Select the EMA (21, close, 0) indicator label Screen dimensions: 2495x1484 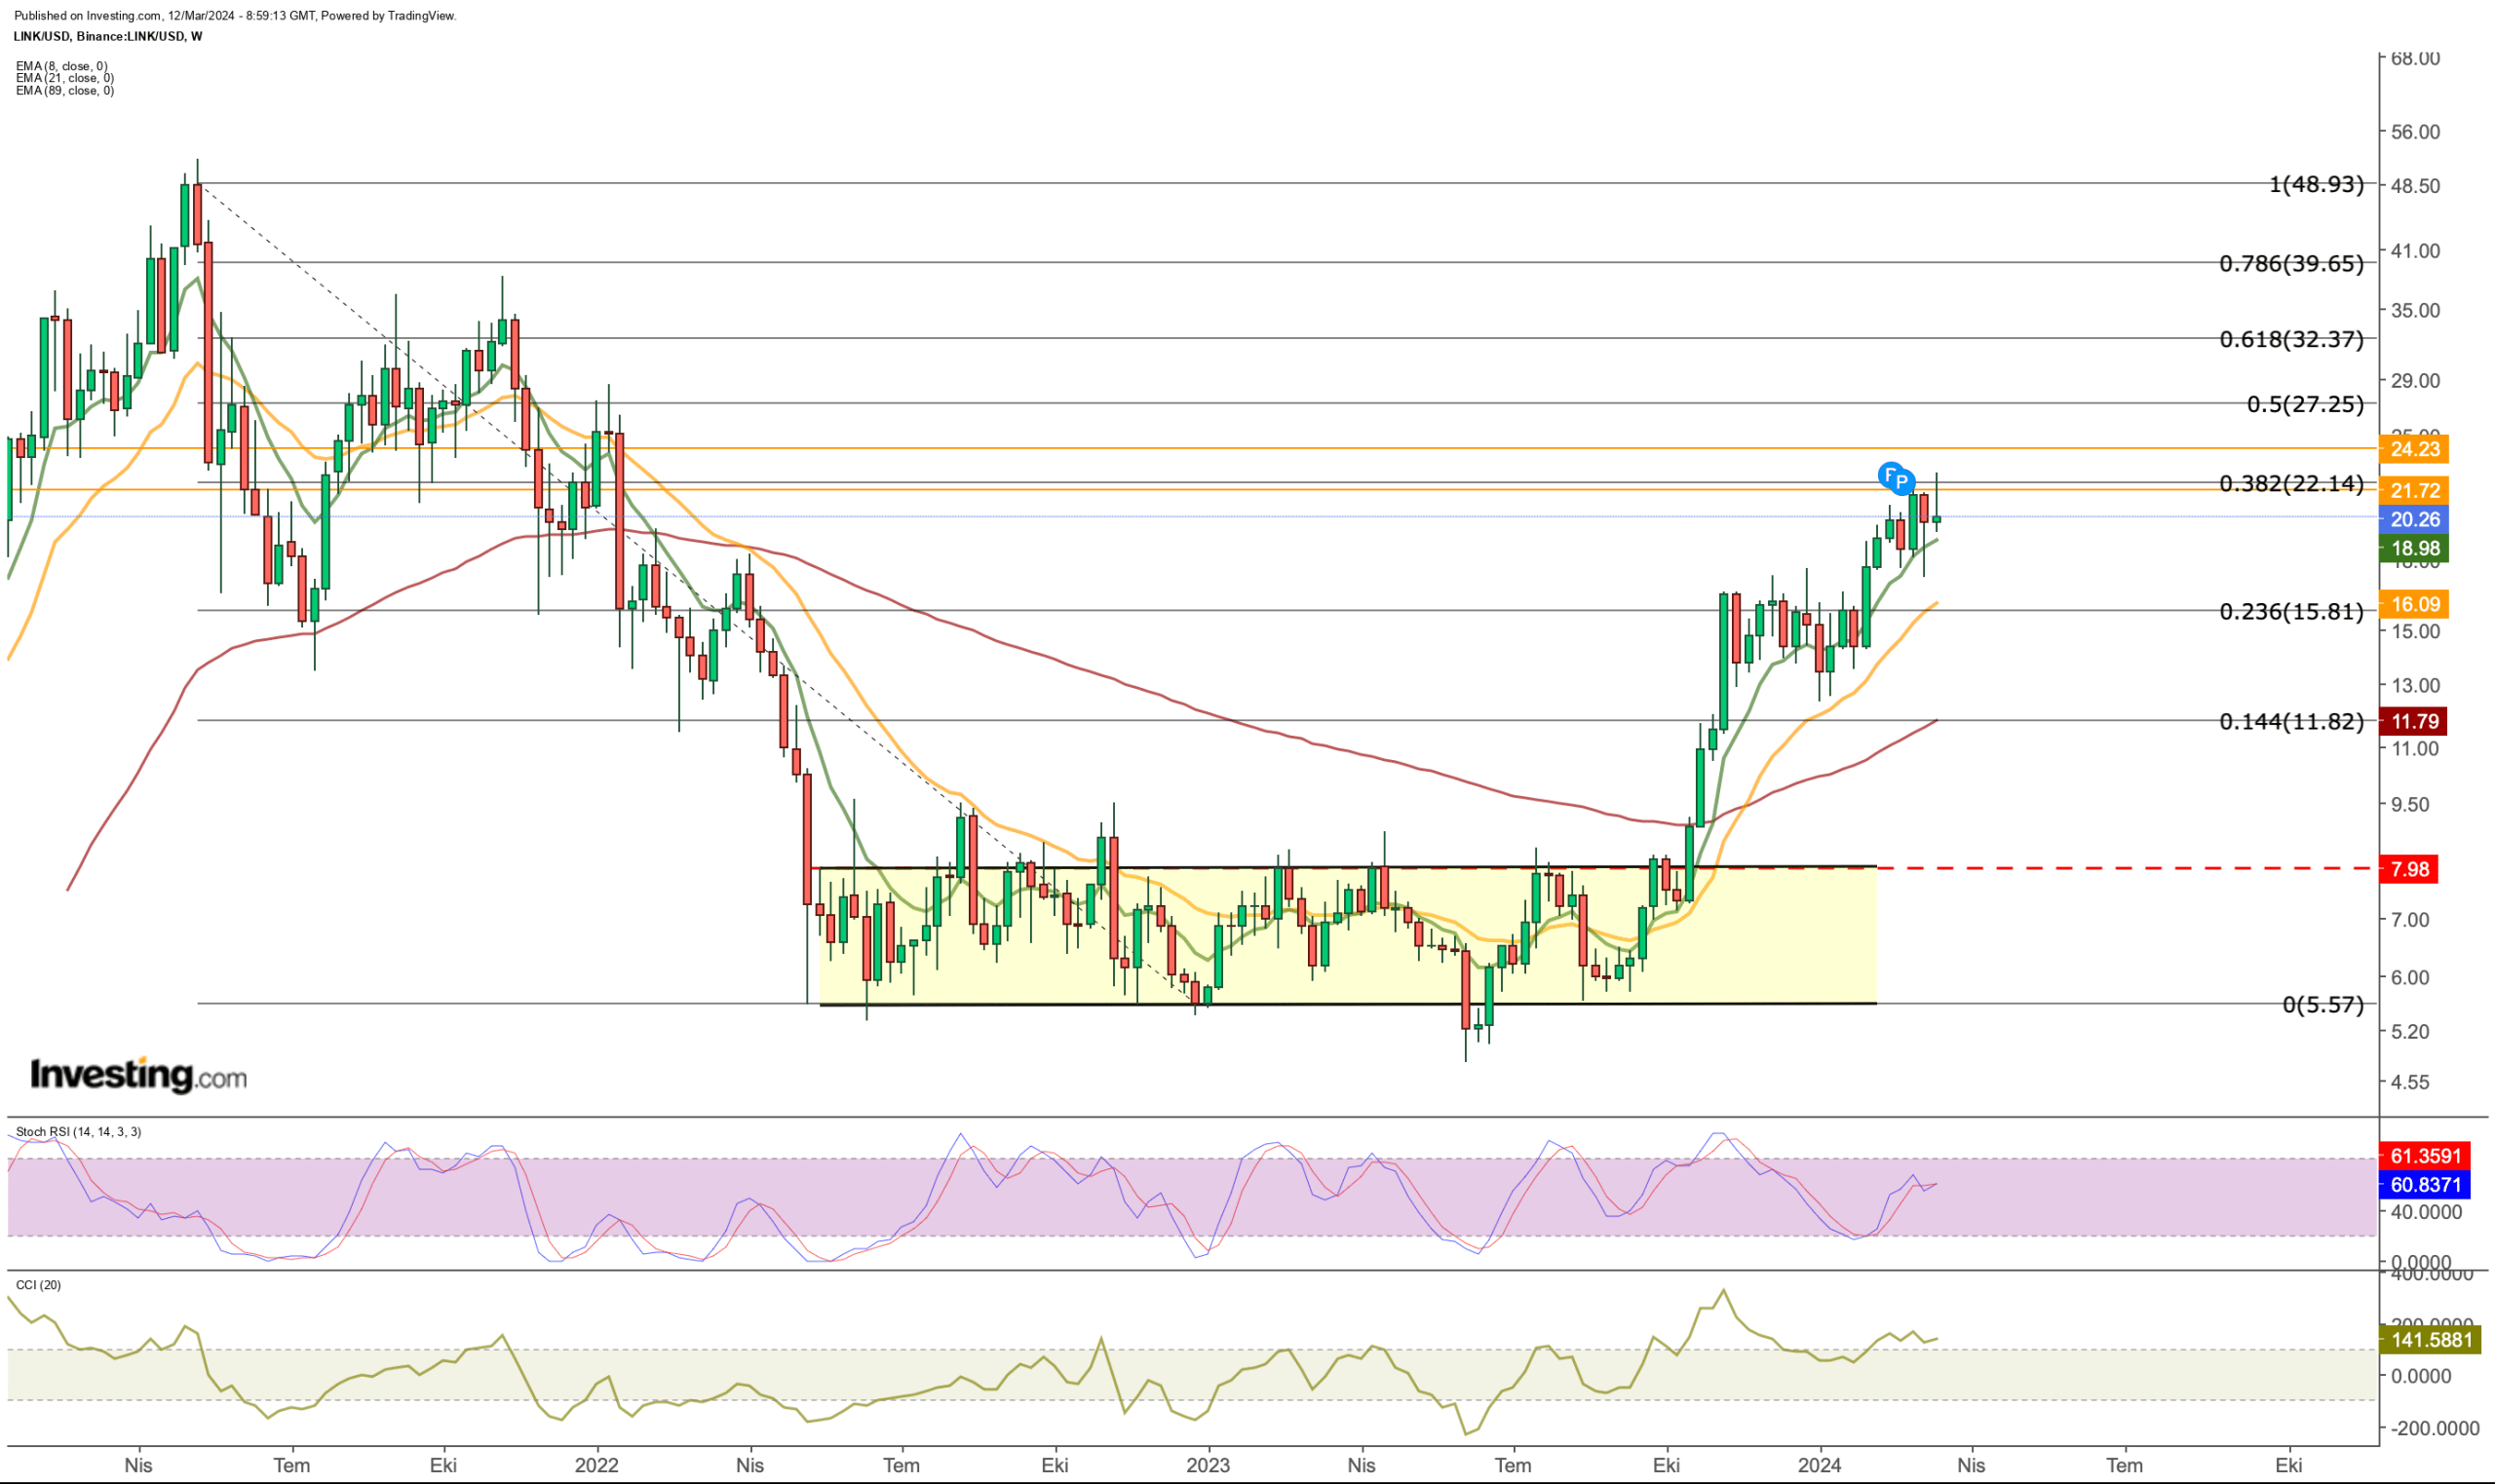click(65, 78)
